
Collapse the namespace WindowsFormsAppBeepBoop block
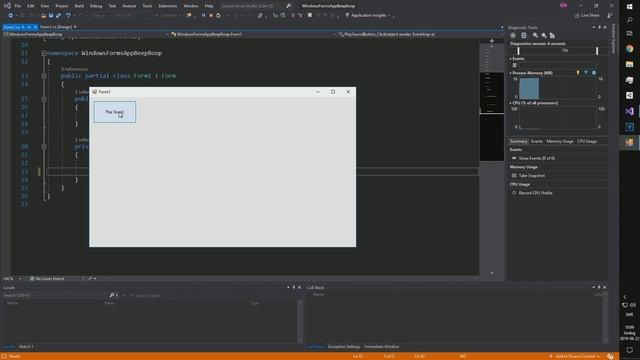(x=44, y=53)
